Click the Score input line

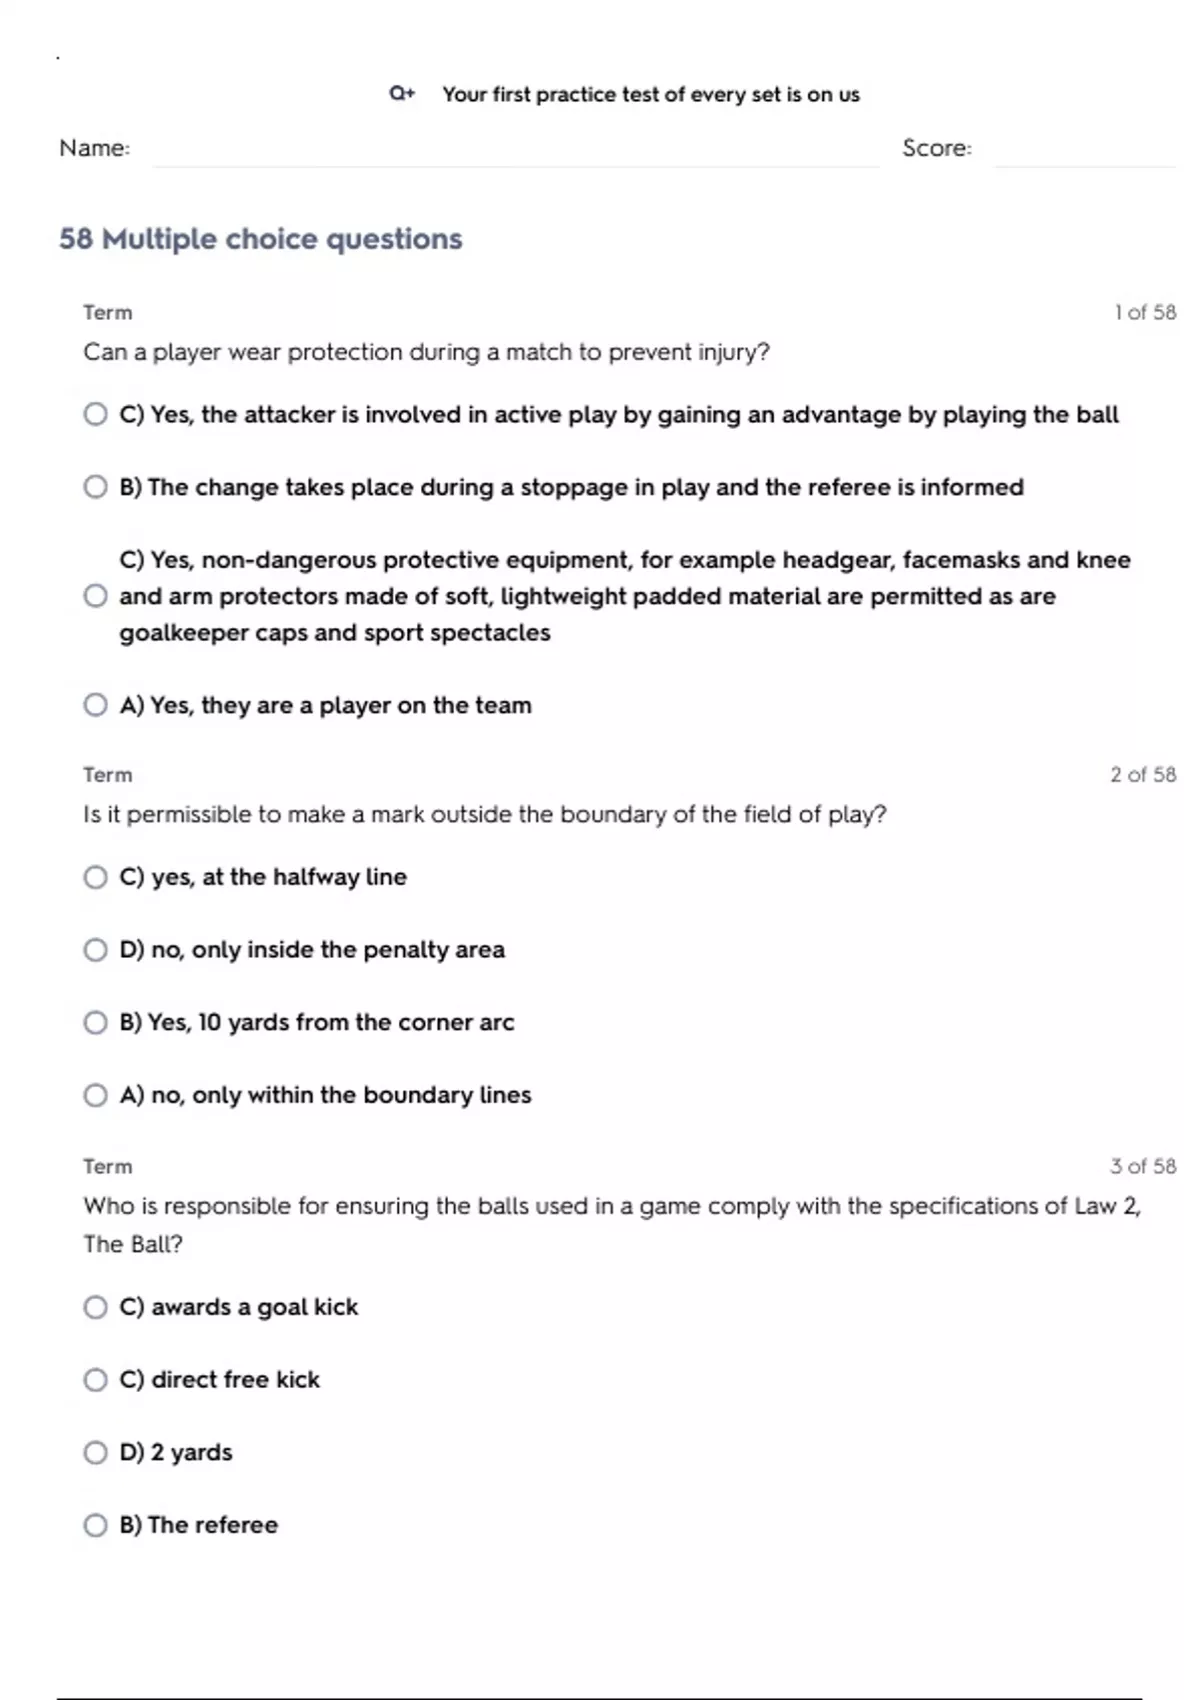pyautogui.click(x=1084, y=150)
